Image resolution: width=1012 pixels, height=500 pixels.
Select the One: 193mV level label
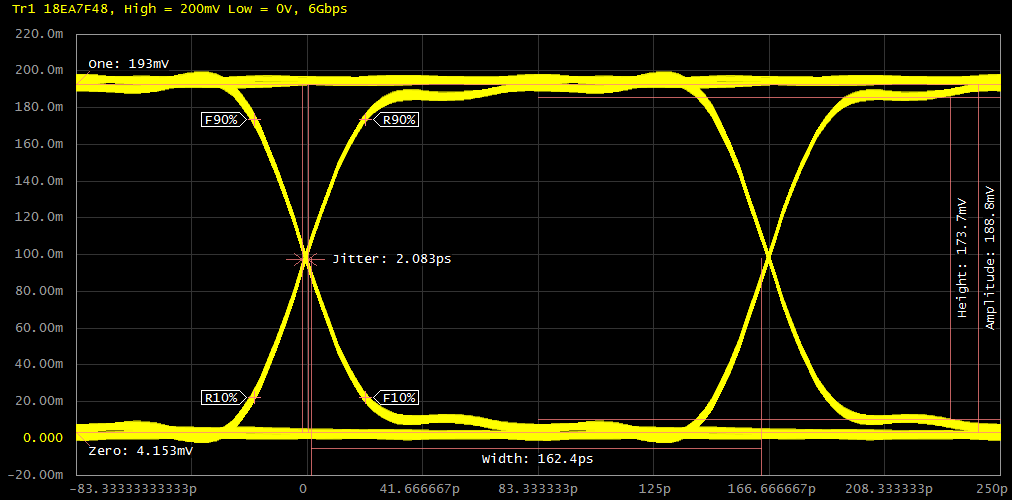point(128,64)
